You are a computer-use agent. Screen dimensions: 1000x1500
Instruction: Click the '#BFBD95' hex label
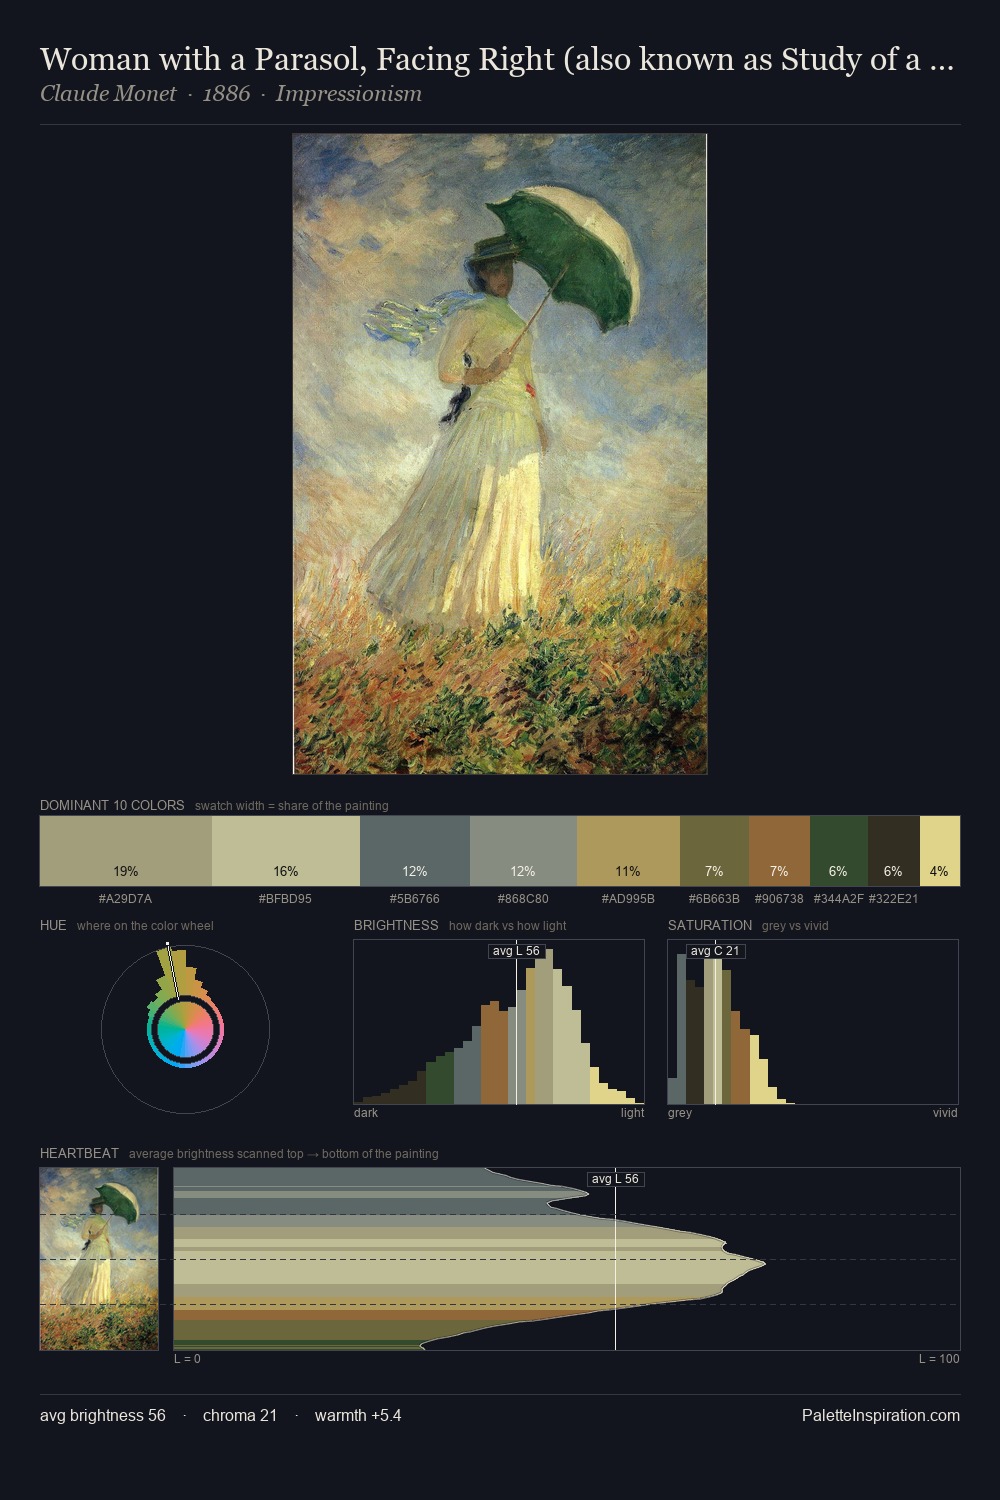click(x=285, y=898)
